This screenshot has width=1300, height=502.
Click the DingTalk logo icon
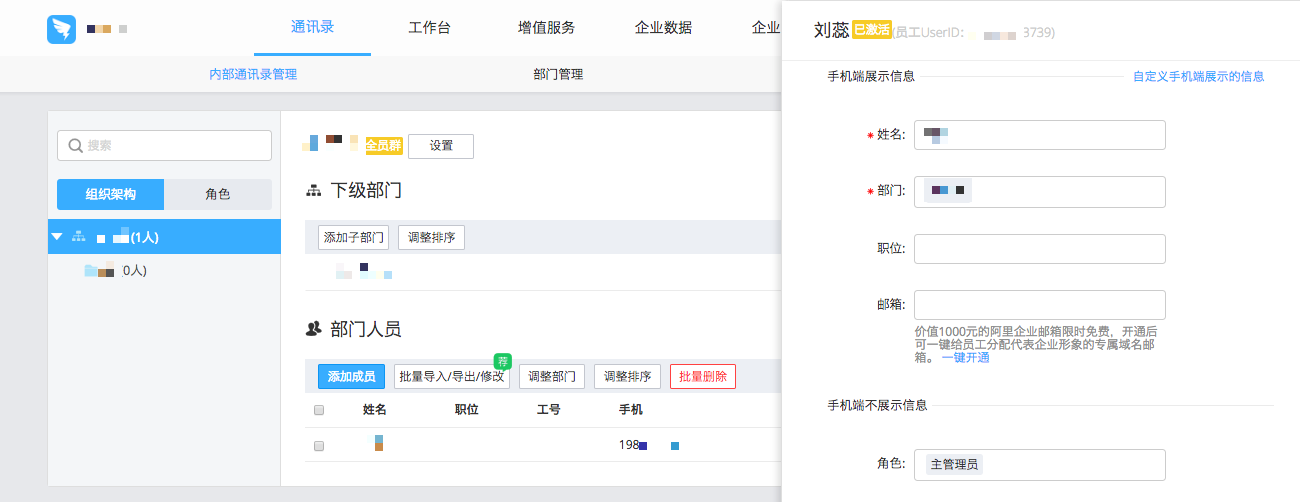pos(62,29)
